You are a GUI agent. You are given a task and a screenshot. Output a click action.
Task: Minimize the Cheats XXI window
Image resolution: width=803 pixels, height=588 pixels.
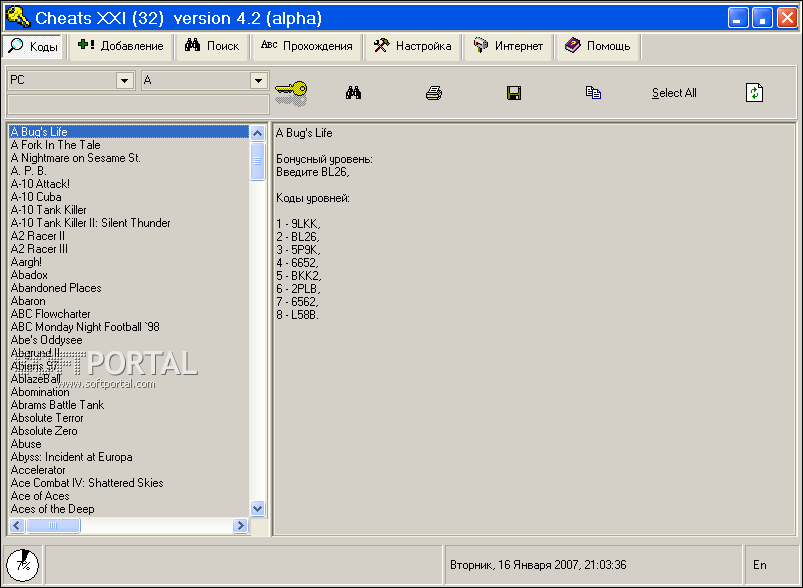pos(738,18)
